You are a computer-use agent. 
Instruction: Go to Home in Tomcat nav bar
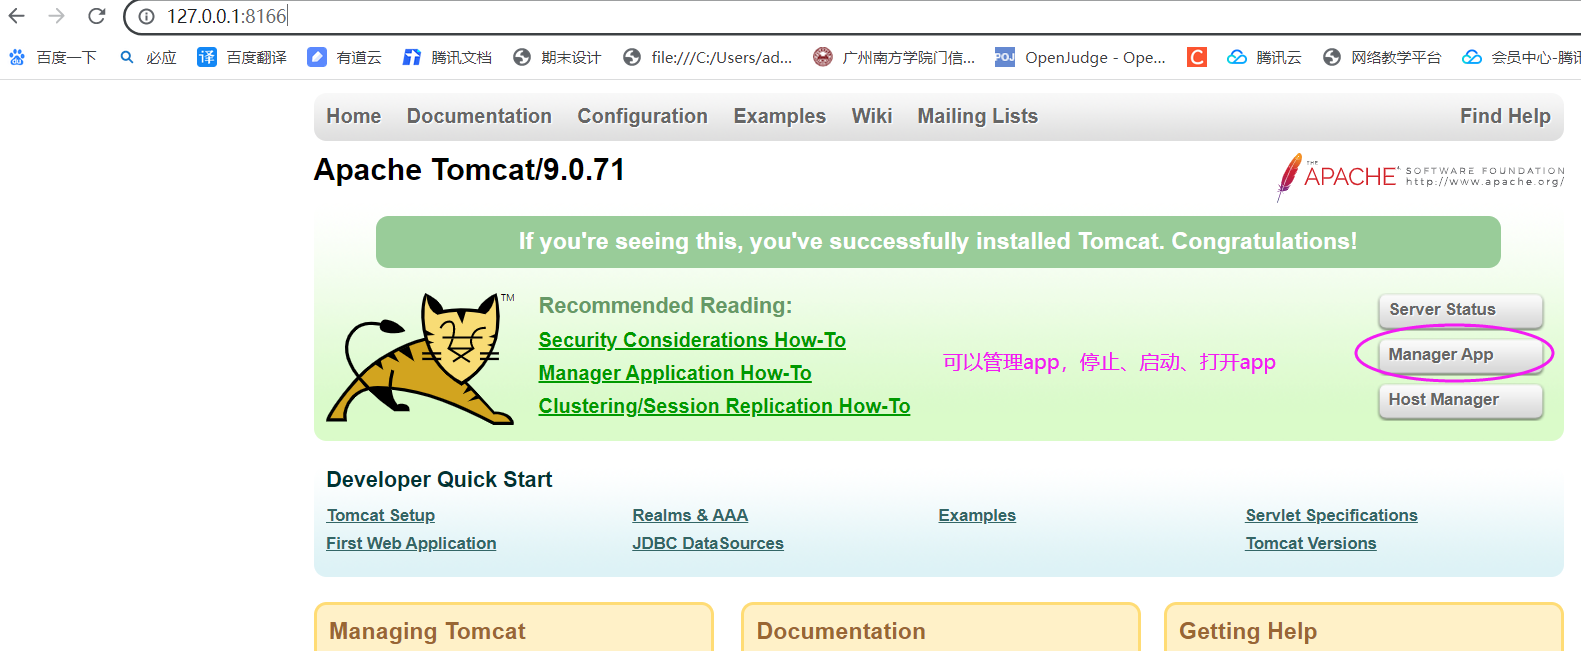354,116
